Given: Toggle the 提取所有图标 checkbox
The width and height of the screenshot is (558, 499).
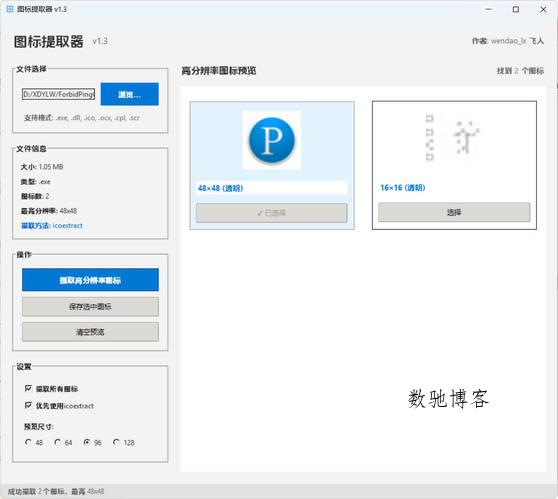Looking at the screenshot, I should (x=28, y=388).
